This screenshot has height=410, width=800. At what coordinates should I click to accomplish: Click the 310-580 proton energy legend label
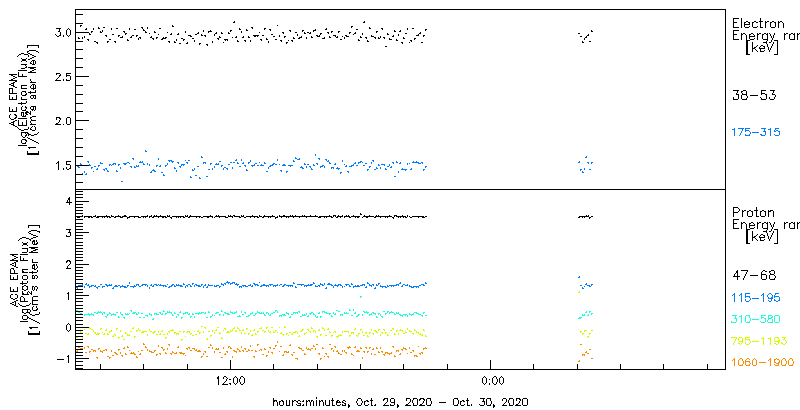(756, 320)
